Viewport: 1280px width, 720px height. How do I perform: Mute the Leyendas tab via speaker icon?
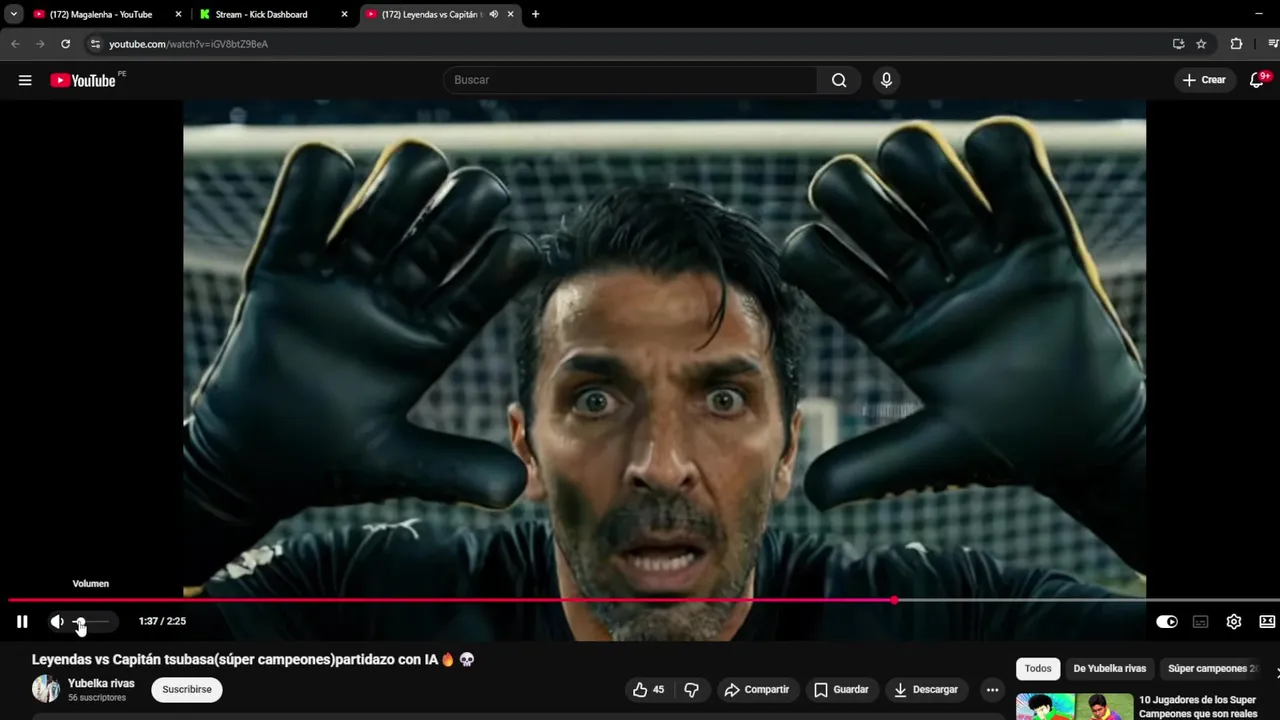[x=493, y=14]
